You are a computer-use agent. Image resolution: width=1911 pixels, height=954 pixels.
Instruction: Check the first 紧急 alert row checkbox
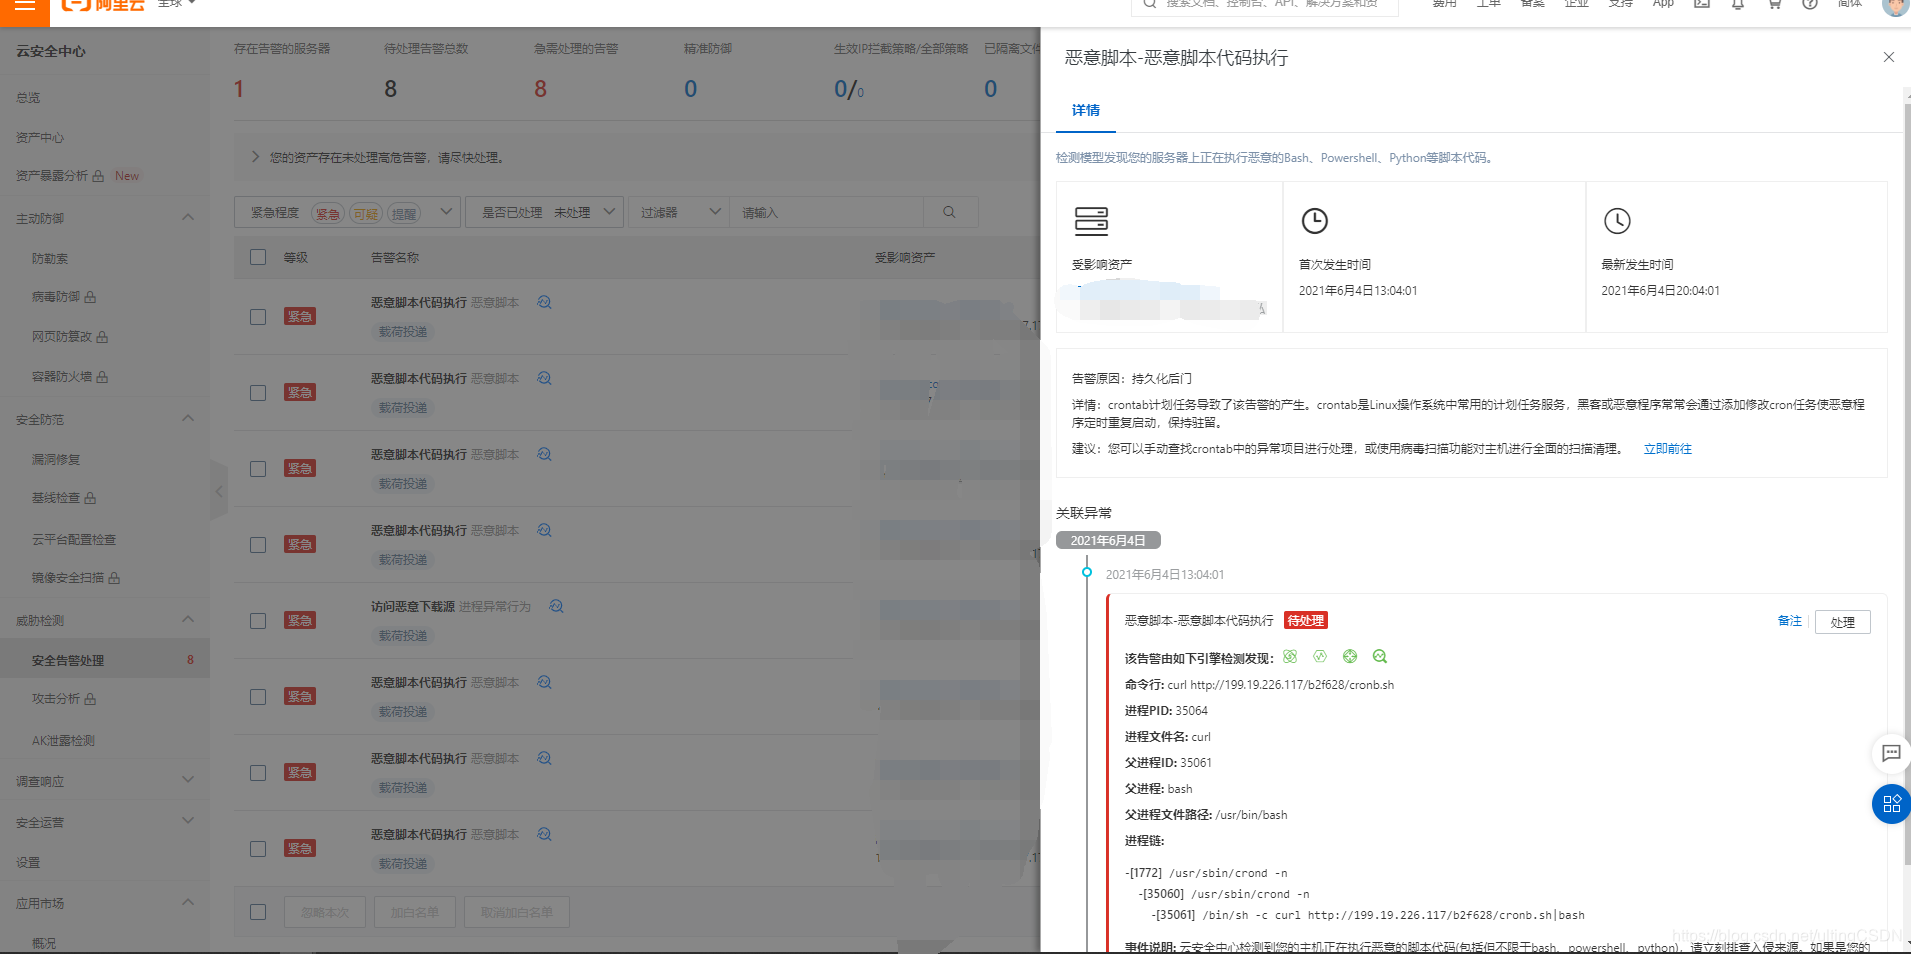(x=258, y=316)
